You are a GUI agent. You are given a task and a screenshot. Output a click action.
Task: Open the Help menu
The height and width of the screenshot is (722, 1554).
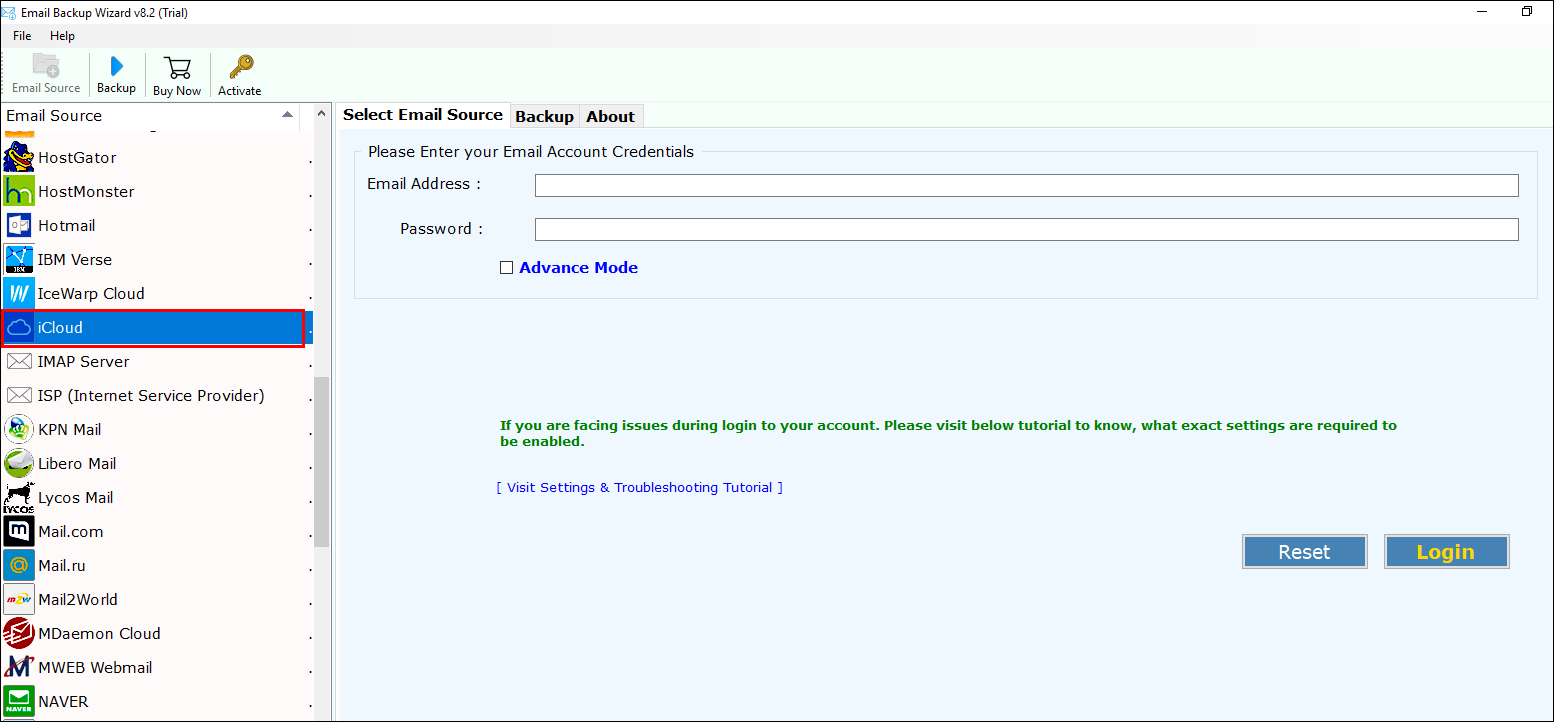point(62,36)
